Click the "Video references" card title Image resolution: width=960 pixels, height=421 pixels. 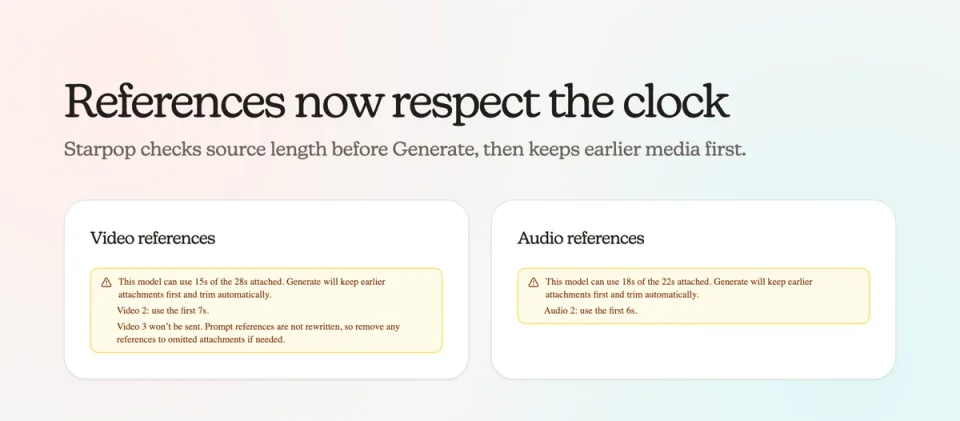click(x=152, y=238)
